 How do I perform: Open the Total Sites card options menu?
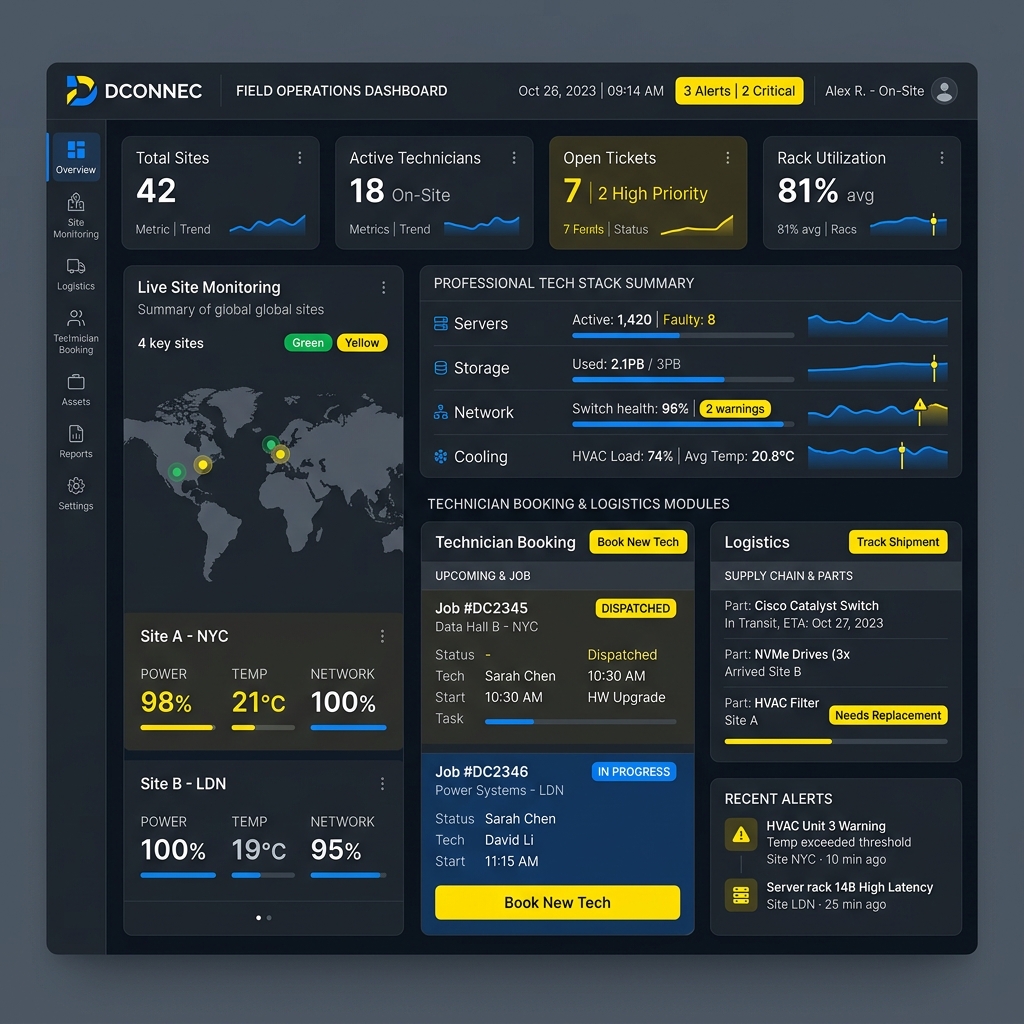(x=300, y=158)
